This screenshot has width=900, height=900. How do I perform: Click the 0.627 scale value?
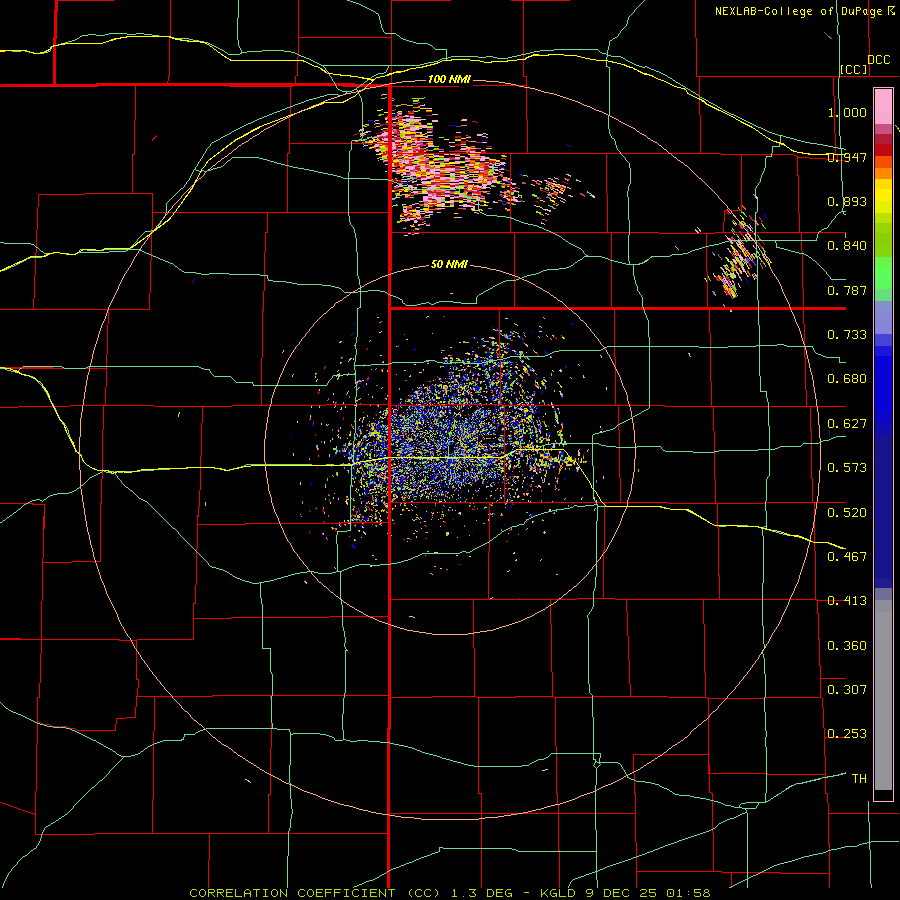click(847, 424)
